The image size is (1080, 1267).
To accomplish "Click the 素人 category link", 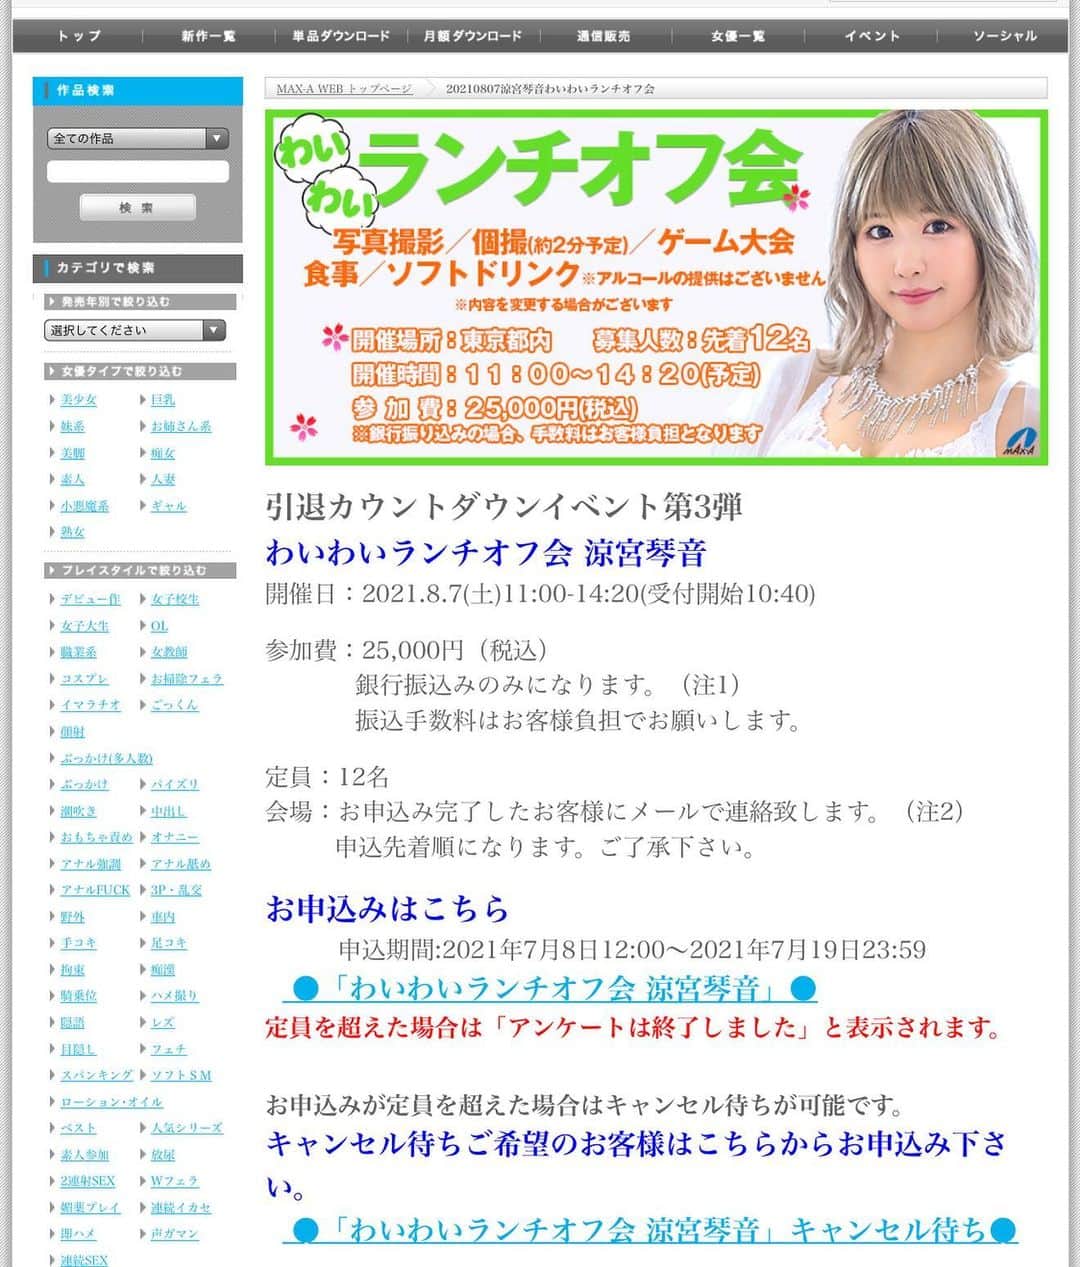I will pyautogui.click(x=72, y=479).
